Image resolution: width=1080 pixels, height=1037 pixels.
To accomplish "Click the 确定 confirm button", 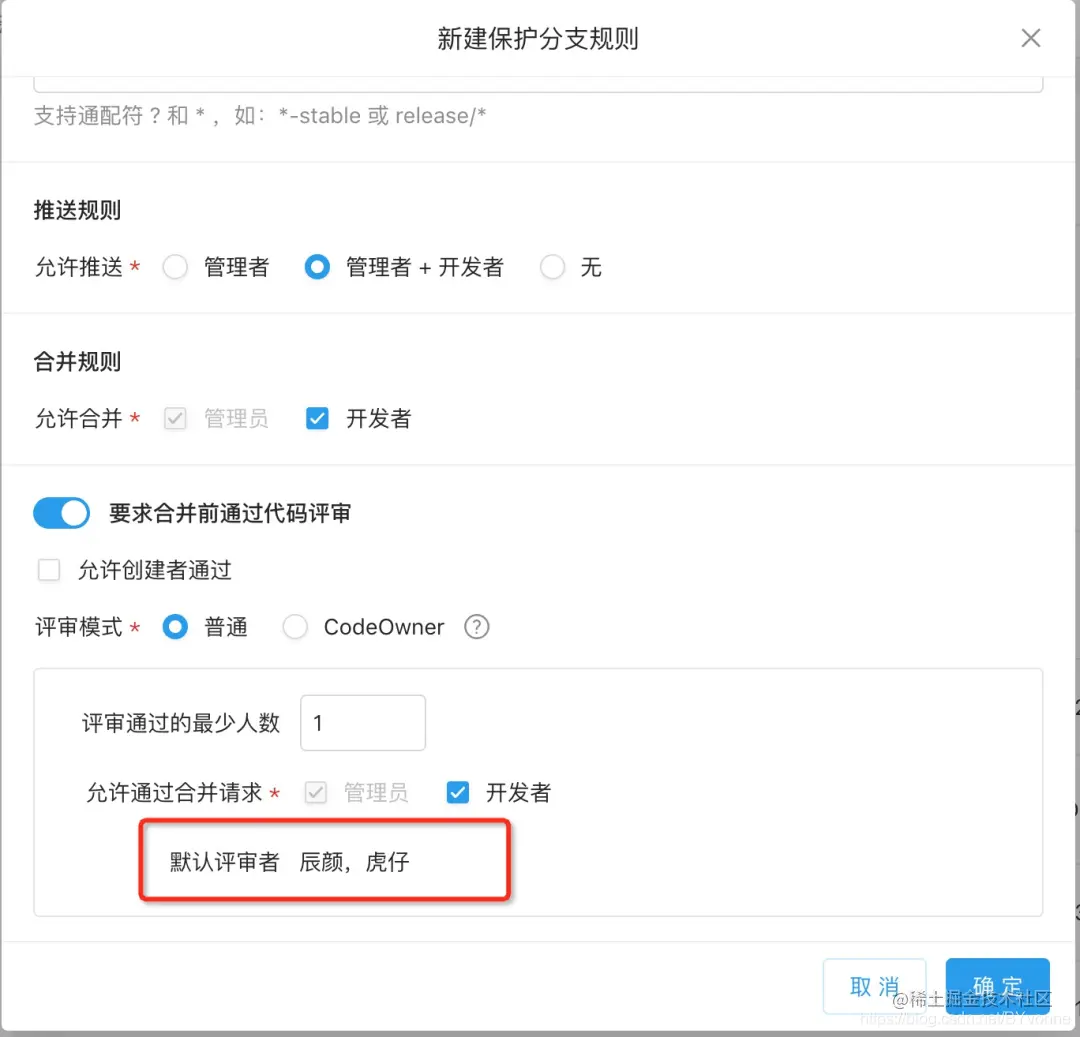I will point(997,985).
